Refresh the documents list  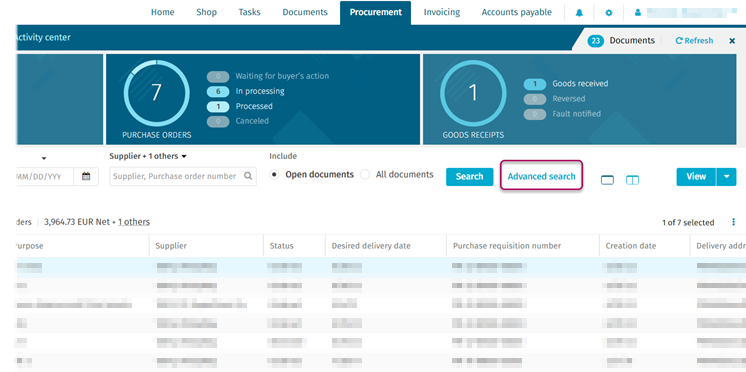point(694,41)
